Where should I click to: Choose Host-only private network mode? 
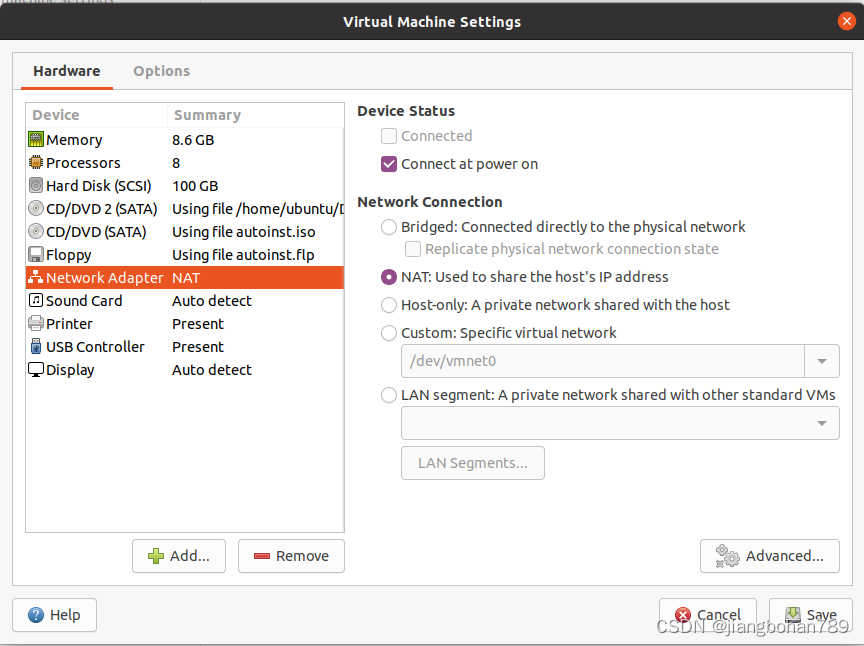[x=388, y=305]
